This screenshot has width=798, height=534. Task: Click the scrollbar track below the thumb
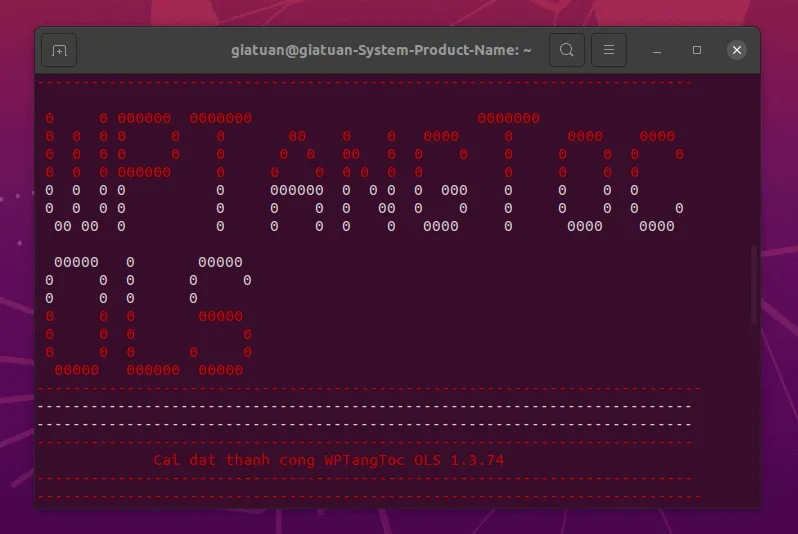755,420
